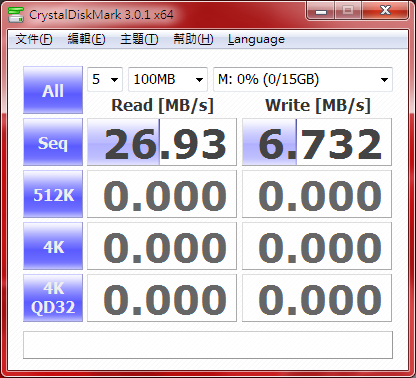The width and height of the screenshot is (416, 378).
Task: Minimize the CrystalDiskMark window
Action: pos(321,11)
